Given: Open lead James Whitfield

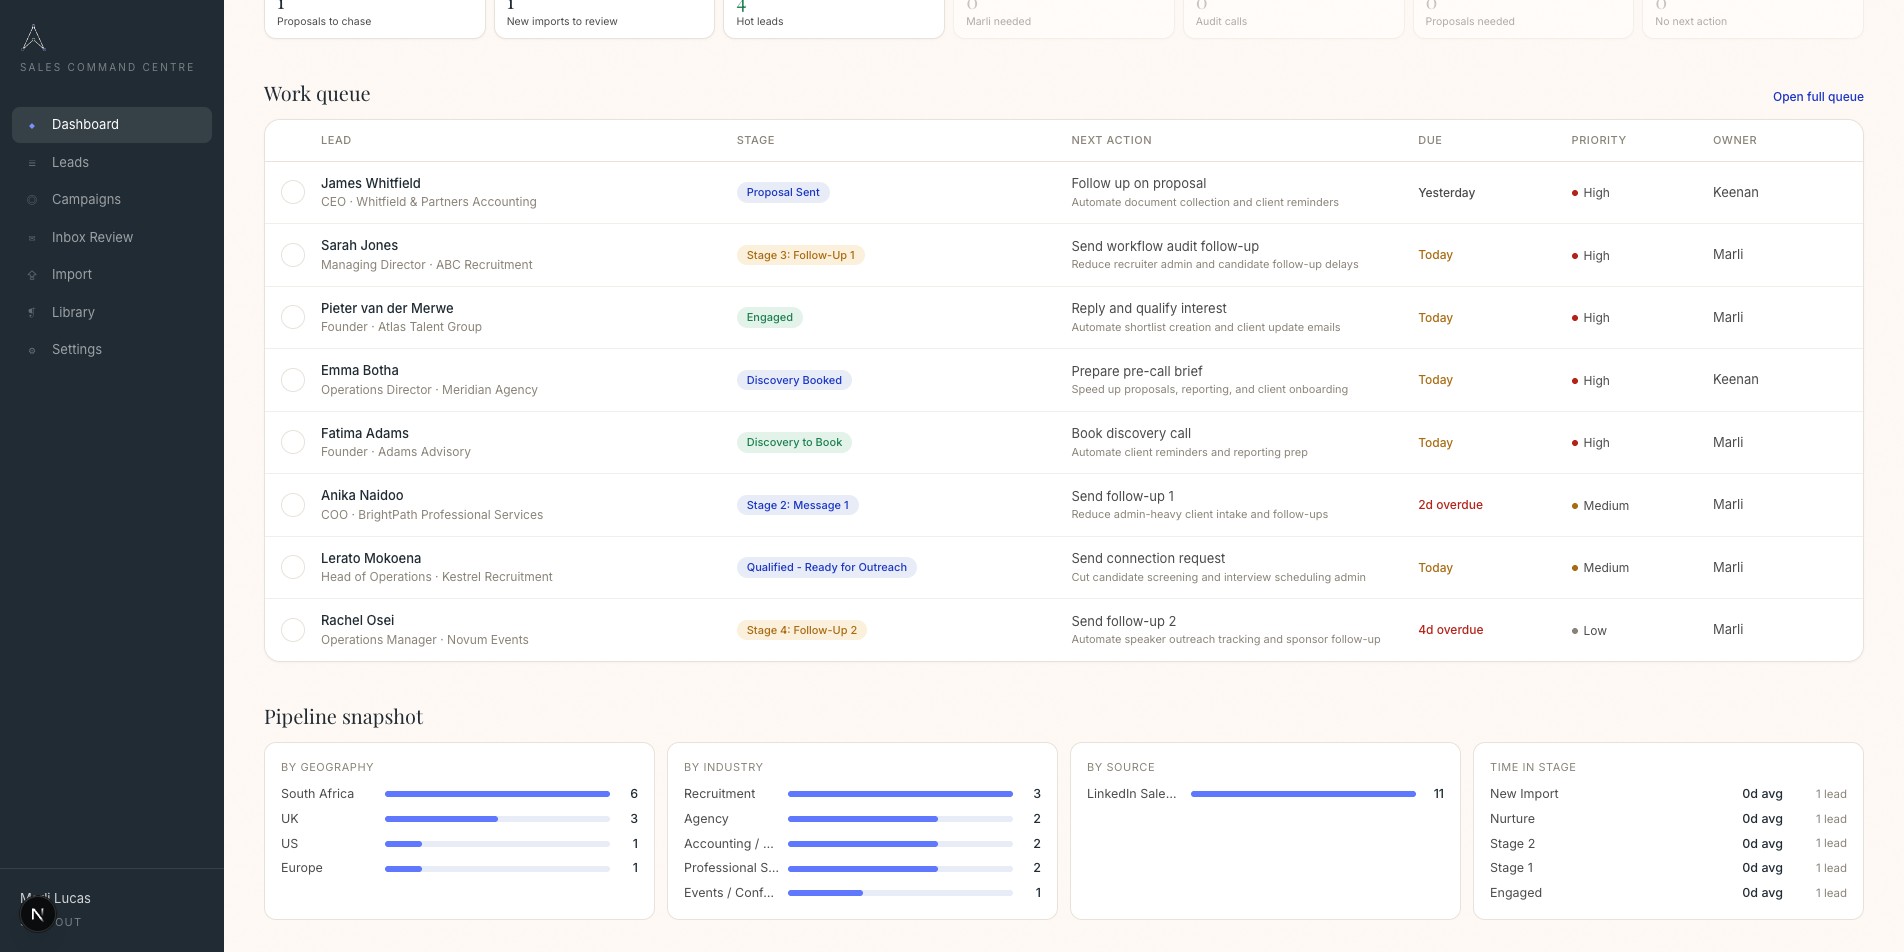Looking at the screenshot, I should pyautogui.click(x=371, y=183).
